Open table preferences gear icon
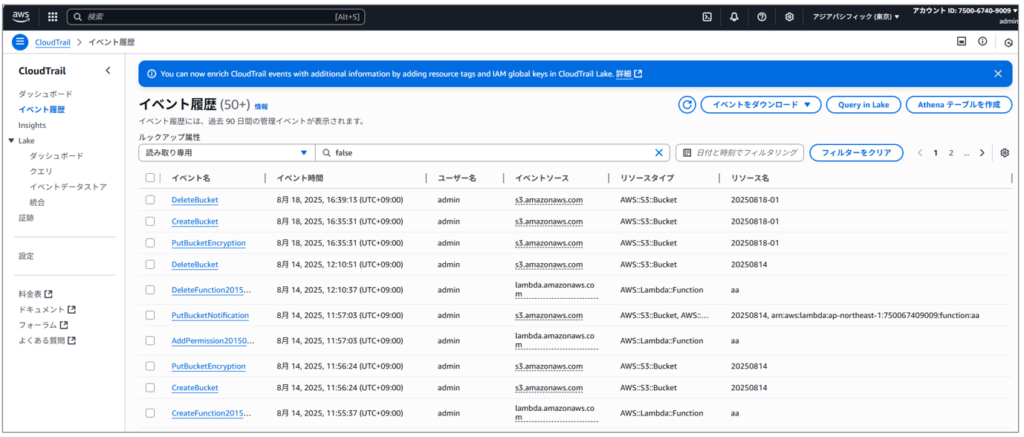This screenshot has width=1024, height=437. point(1005,153)
